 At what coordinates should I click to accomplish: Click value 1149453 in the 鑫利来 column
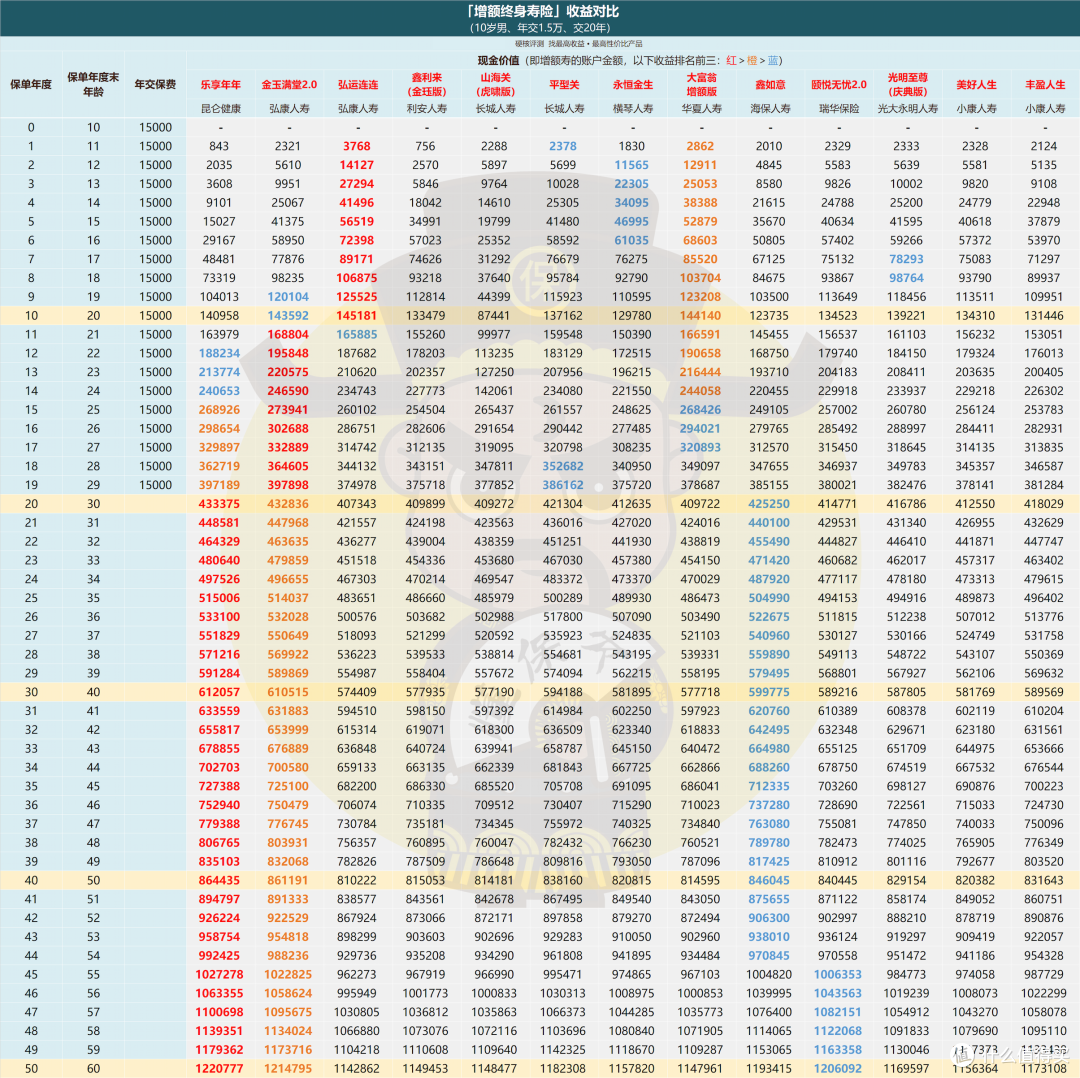[426, 1069]
